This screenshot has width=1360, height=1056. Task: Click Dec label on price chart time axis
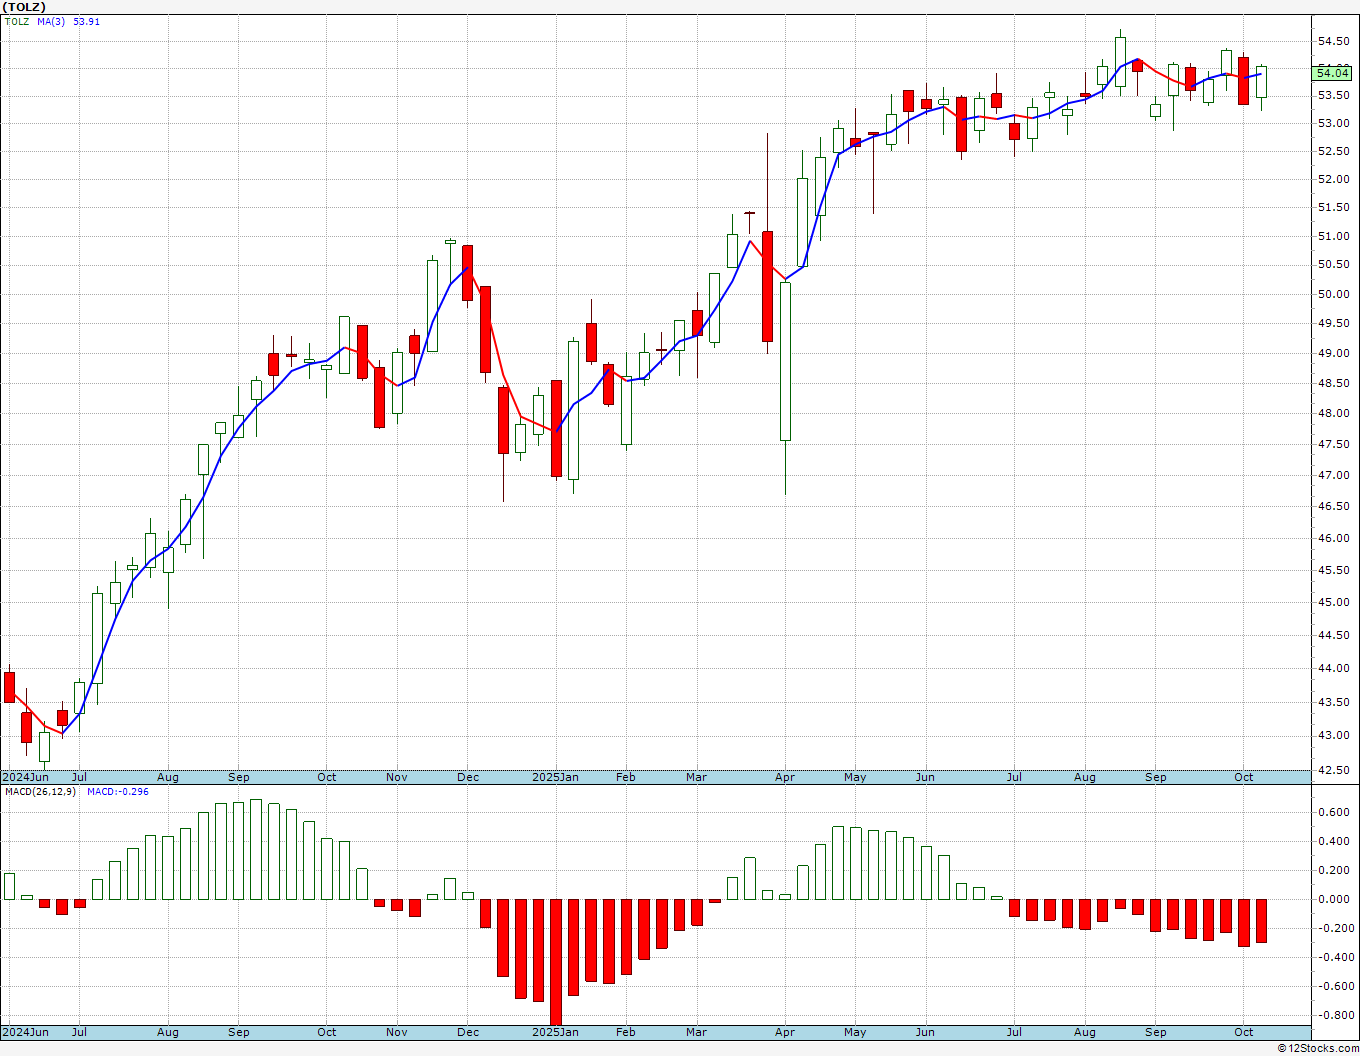click(468, 777)
